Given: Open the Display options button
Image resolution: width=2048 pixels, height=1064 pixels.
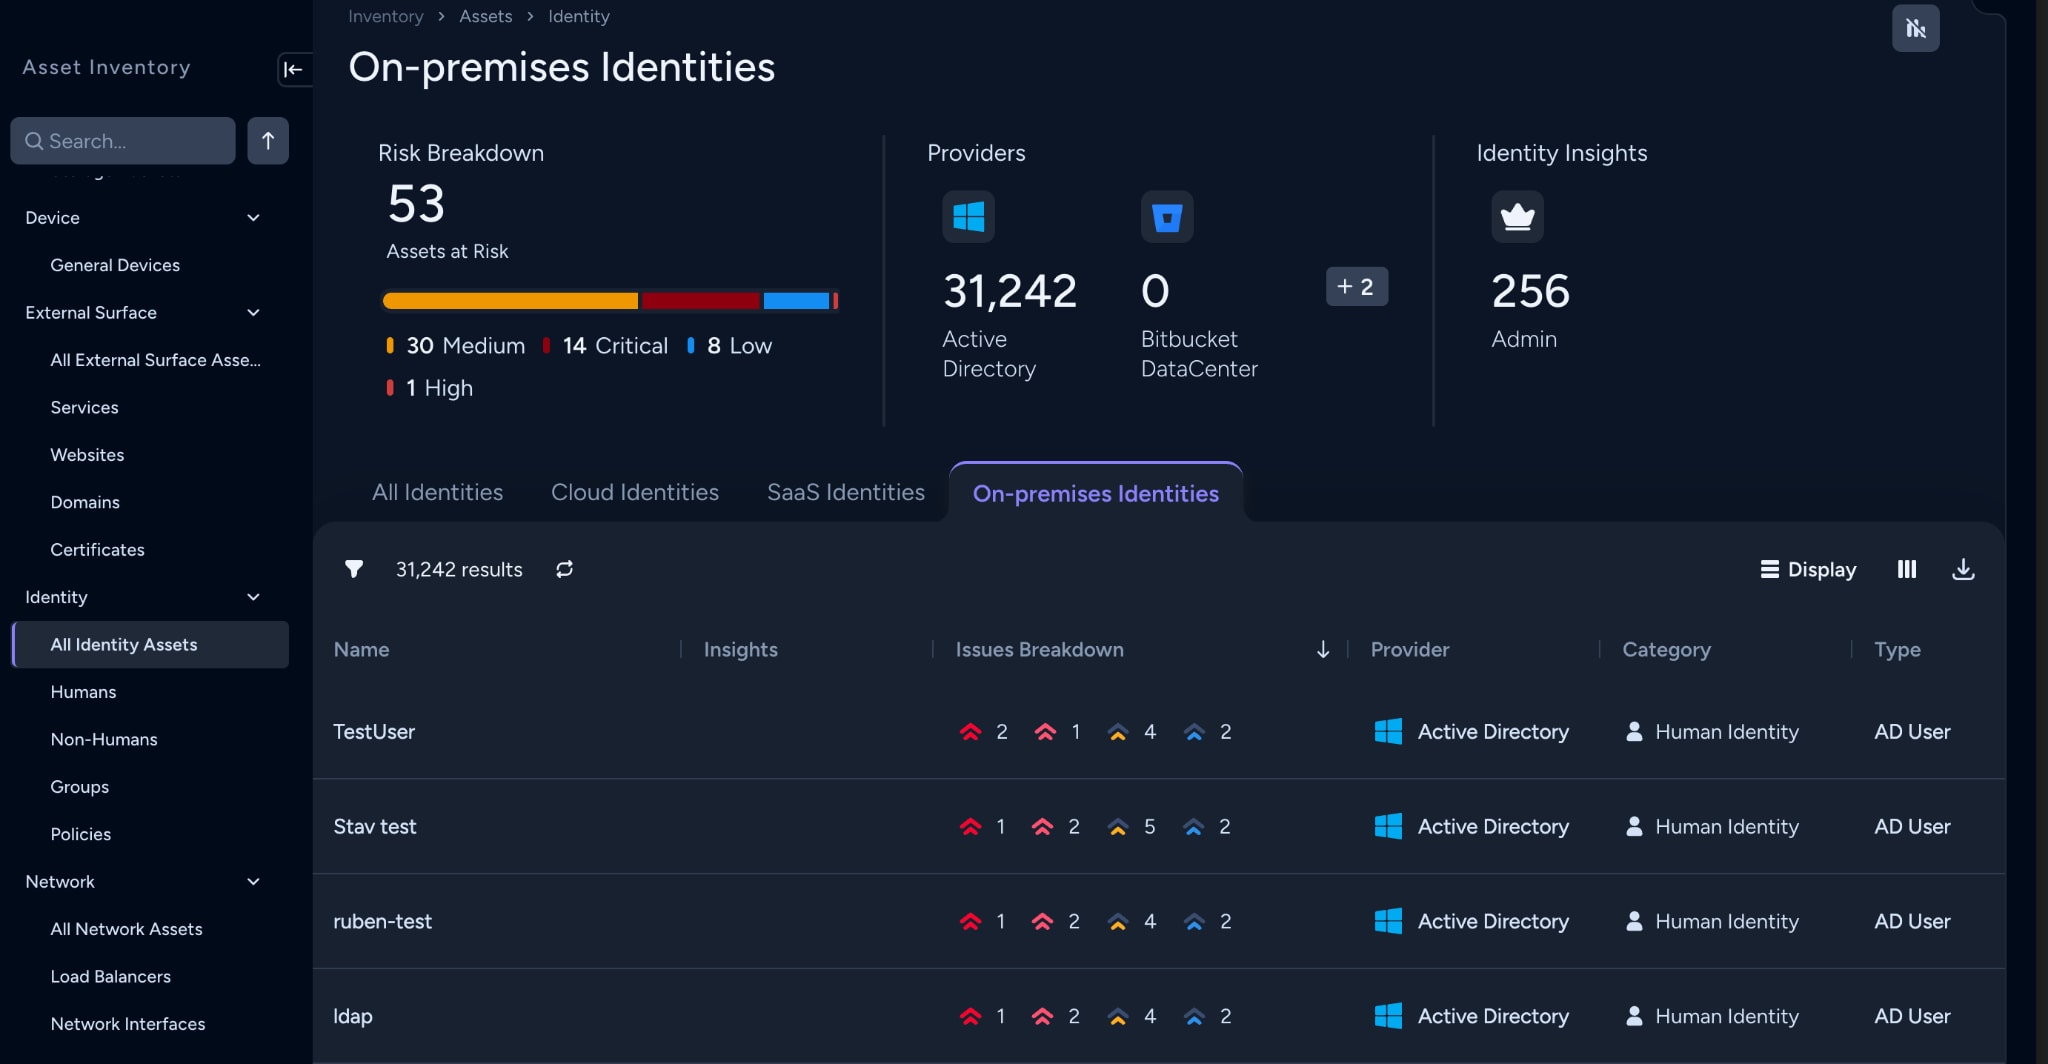Looking at the screenshot, I should click(x=1808, y=569).
